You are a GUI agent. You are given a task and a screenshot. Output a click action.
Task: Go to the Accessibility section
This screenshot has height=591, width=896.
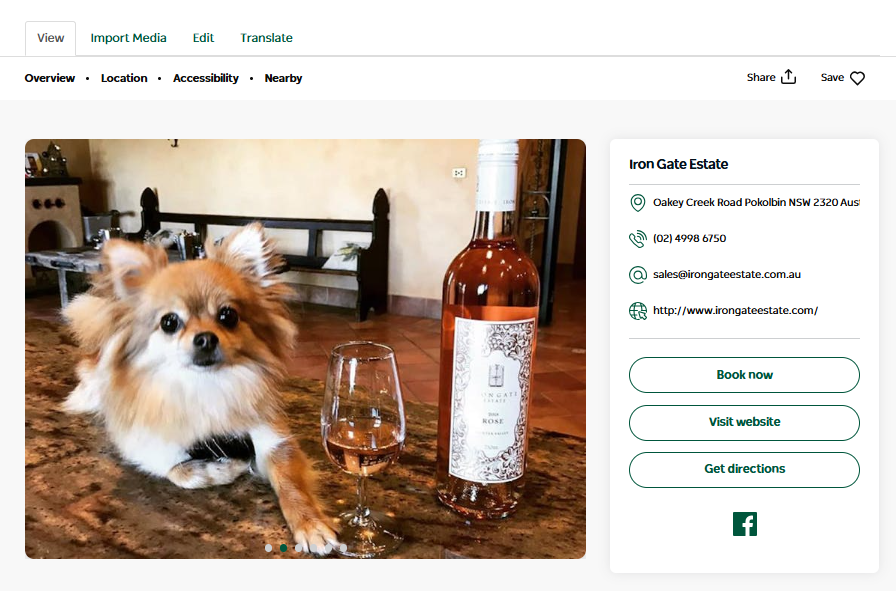[x=205, y=78]
